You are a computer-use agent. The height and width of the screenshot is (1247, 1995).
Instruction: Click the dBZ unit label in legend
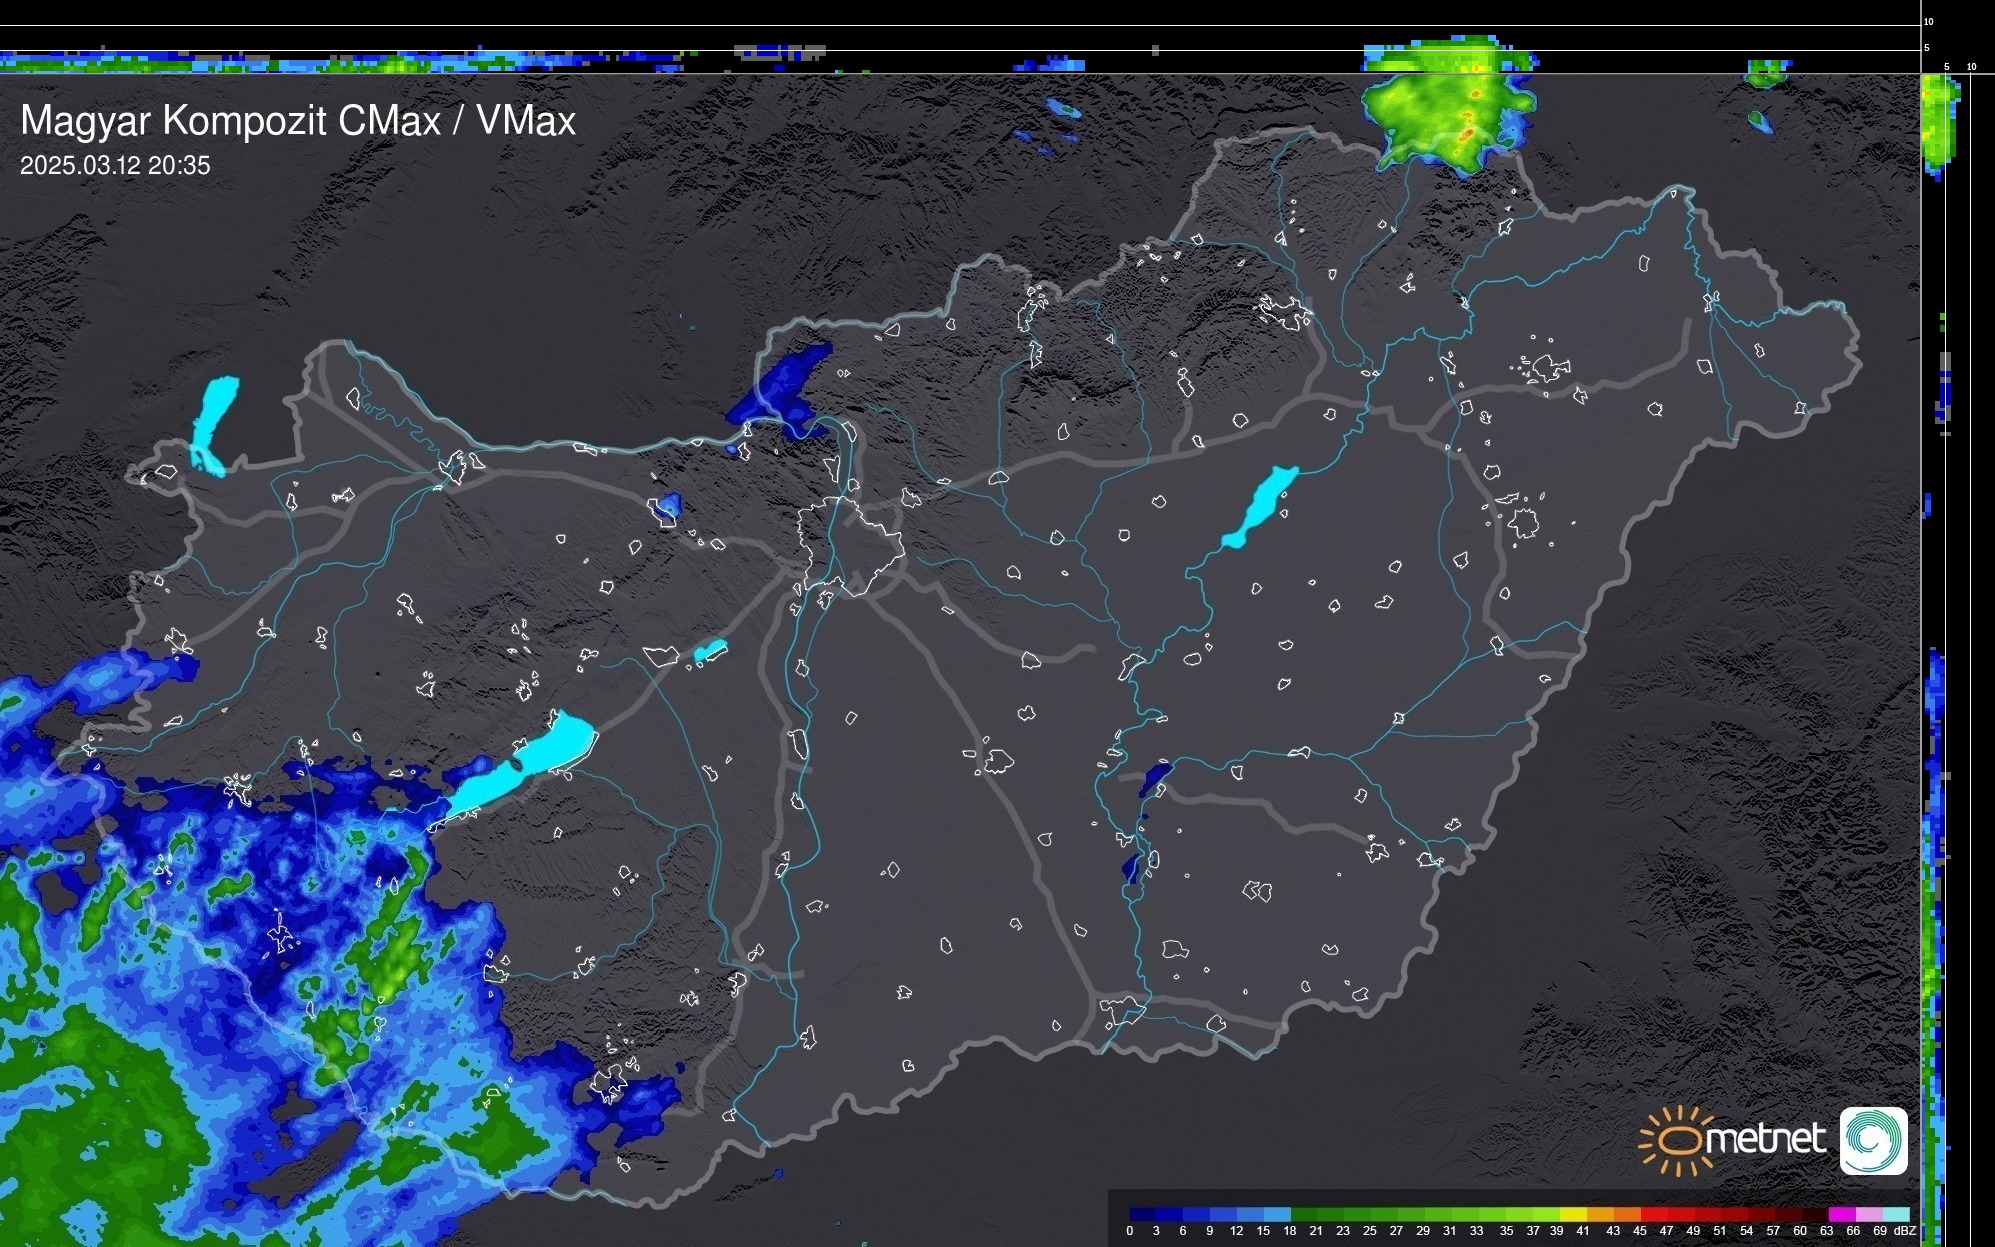(1905, 1231)
